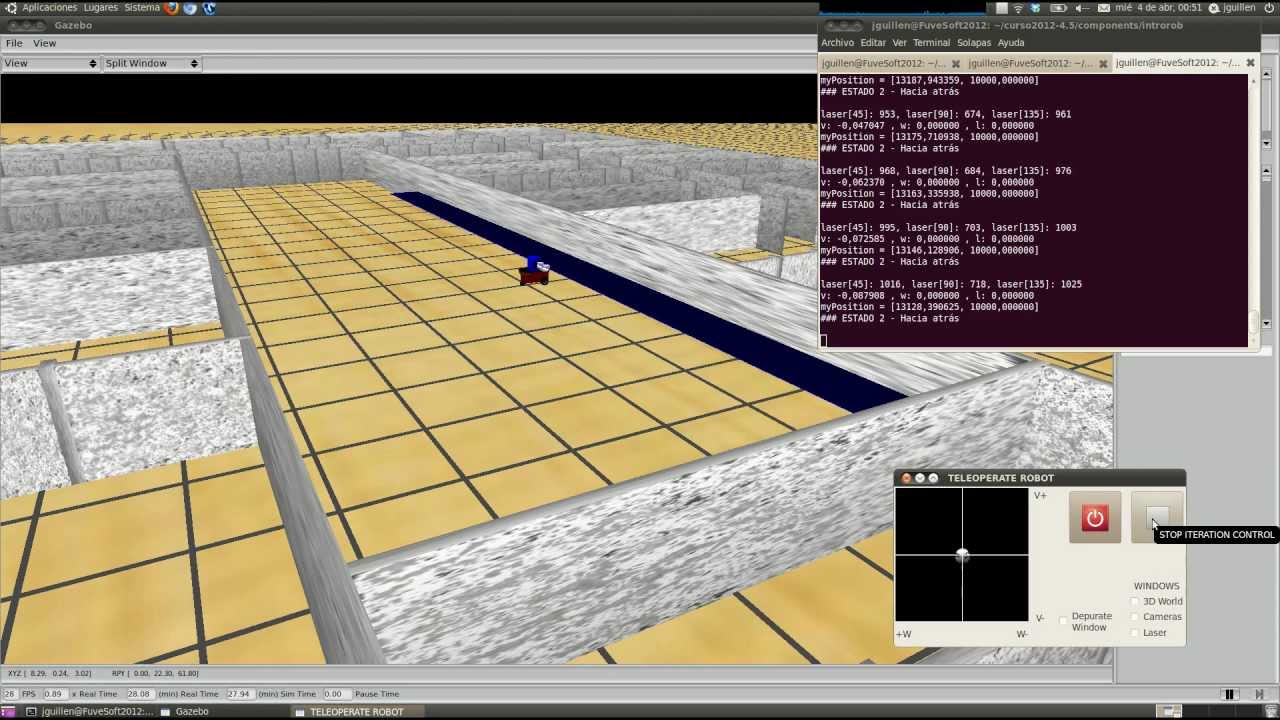Switch to the first terminal tab

(891, 63)
